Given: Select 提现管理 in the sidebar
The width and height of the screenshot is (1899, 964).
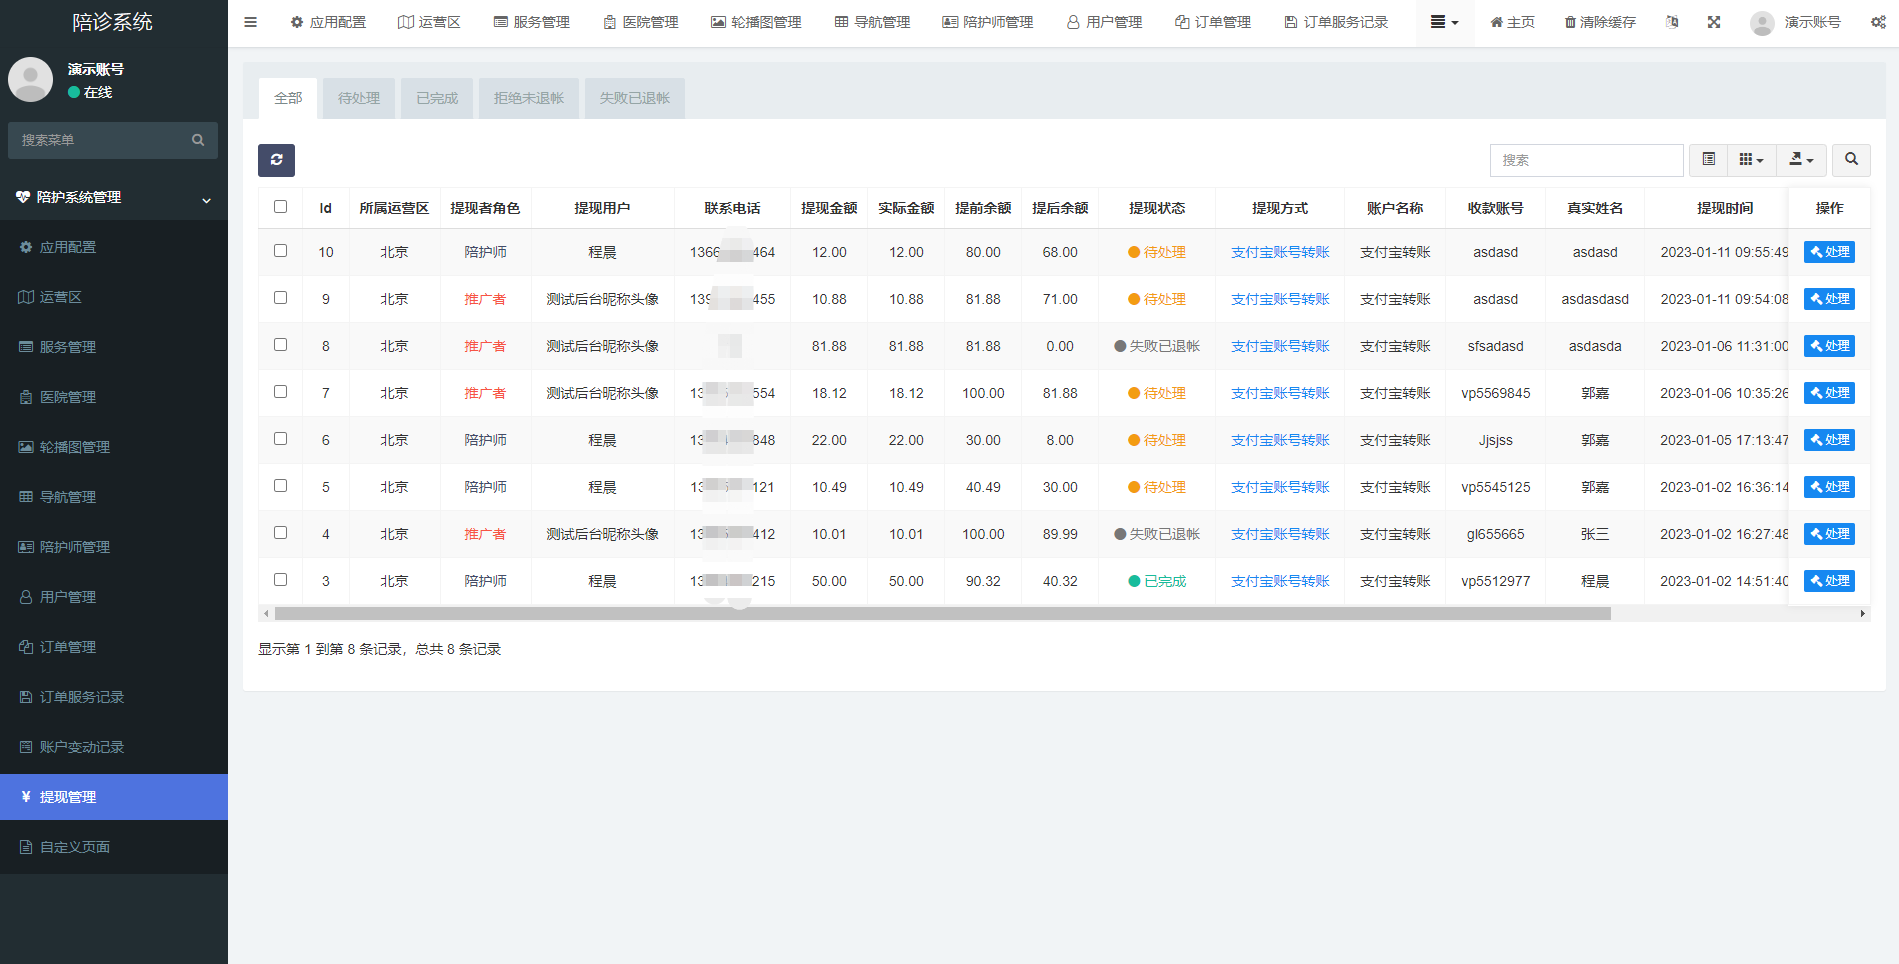Looking at the screenshot, I should 114,797.
